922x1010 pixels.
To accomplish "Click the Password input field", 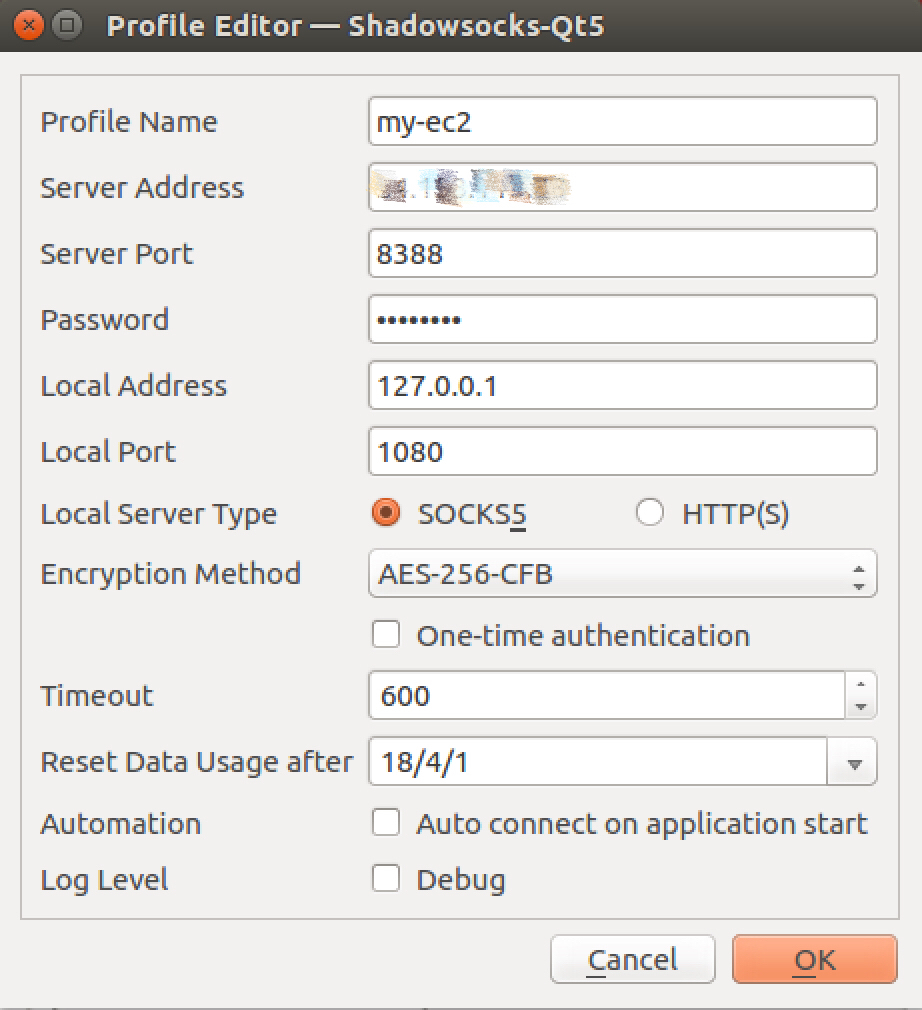I will tap(622, 319).
